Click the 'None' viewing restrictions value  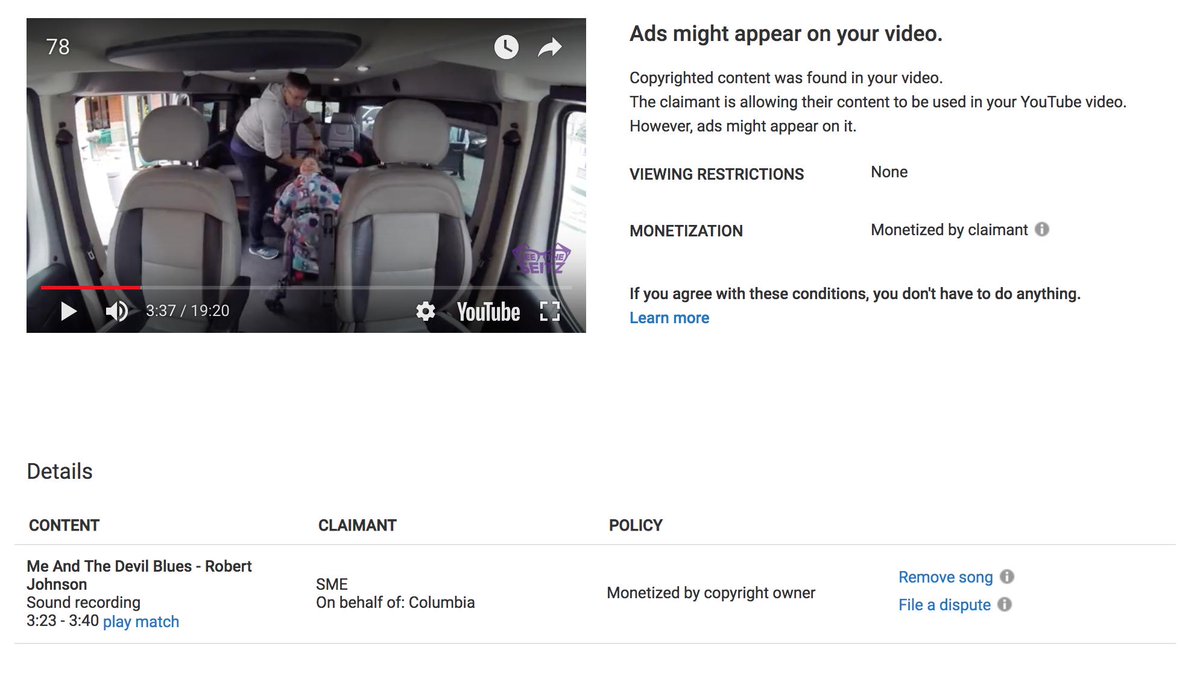tap(889, 172)
